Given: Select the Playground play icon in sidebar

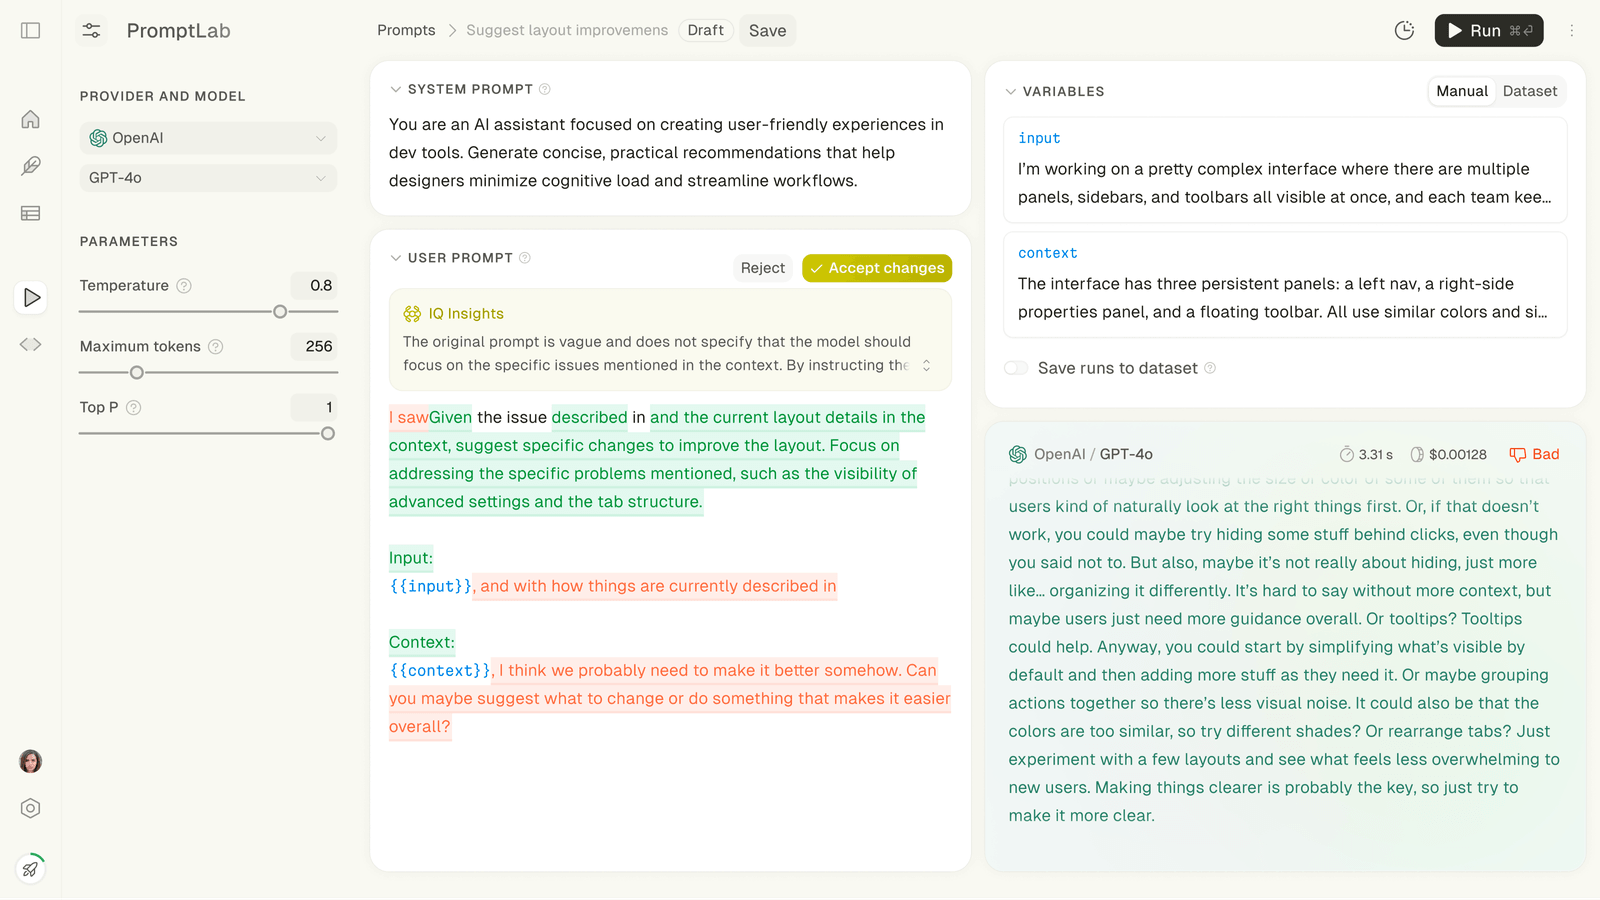Looking at the screenshot, I should 30,297.
